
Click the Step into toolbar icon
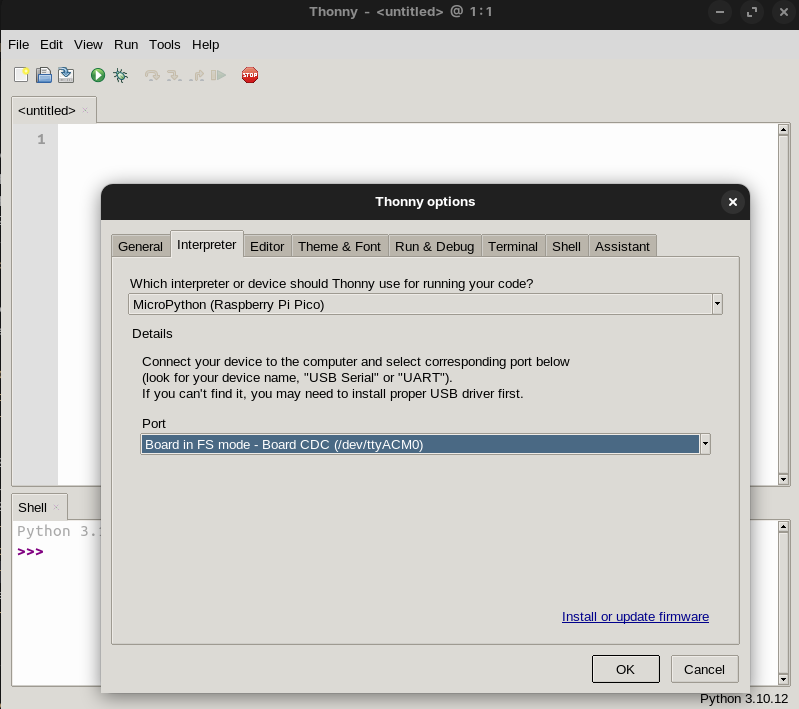click(174, 75)
